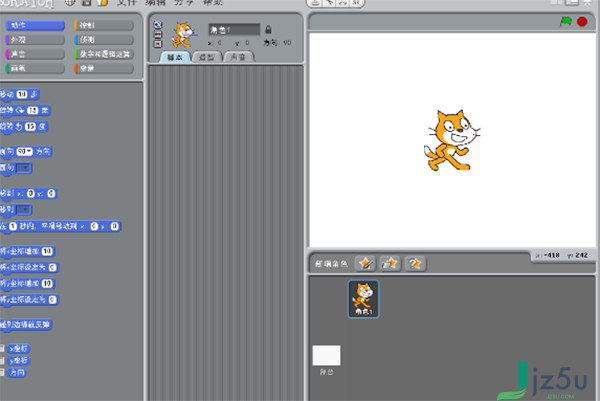Click the clockwise rotate 15 degrees block
Screen dimensions: 600x401
tap(25, 111)
